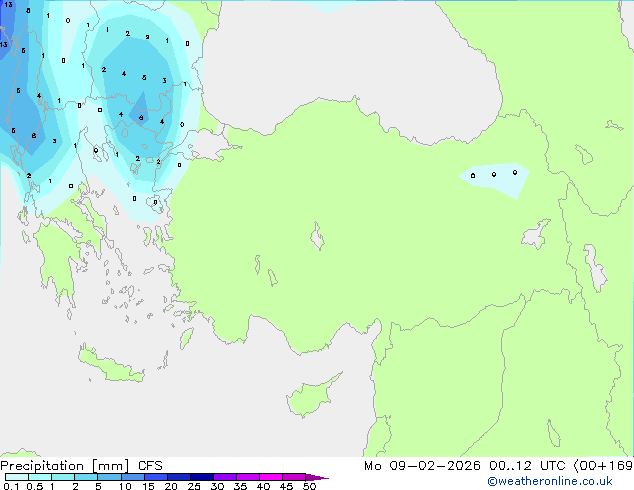Click the 0.1–0.5 mm legend swatch
This screenshot has height=490, width=634.
click(17, 477)
